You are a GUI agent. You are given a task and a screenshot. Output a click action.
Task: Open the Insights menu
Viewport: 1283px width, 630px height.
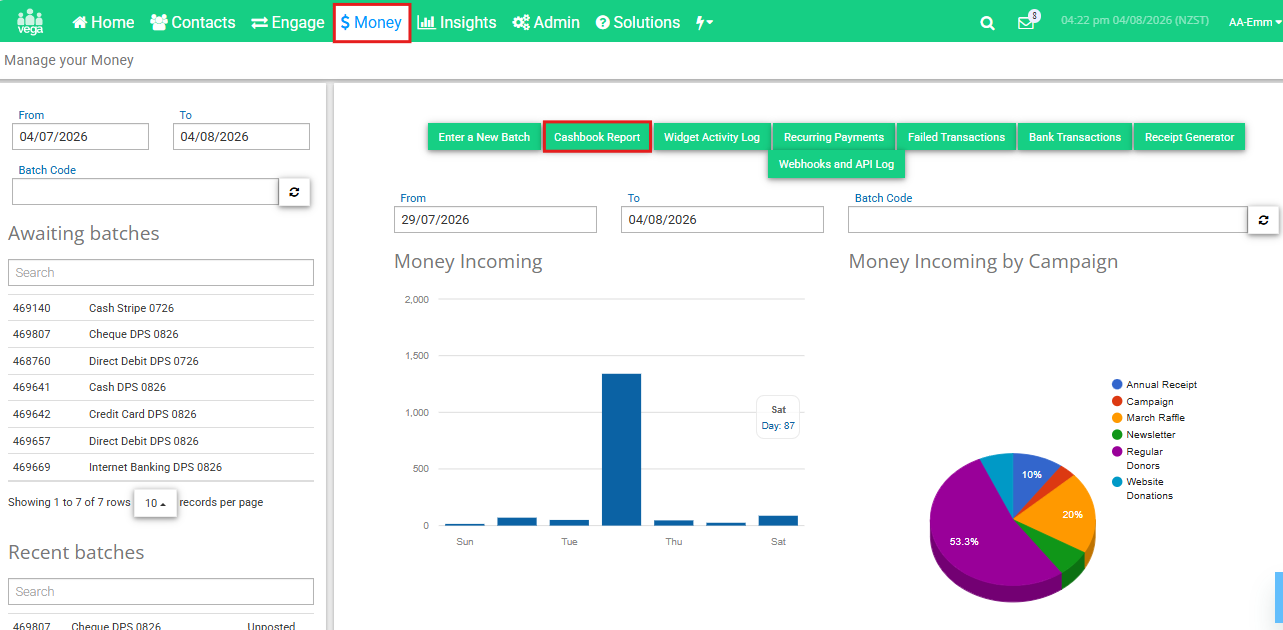[457, 22]
